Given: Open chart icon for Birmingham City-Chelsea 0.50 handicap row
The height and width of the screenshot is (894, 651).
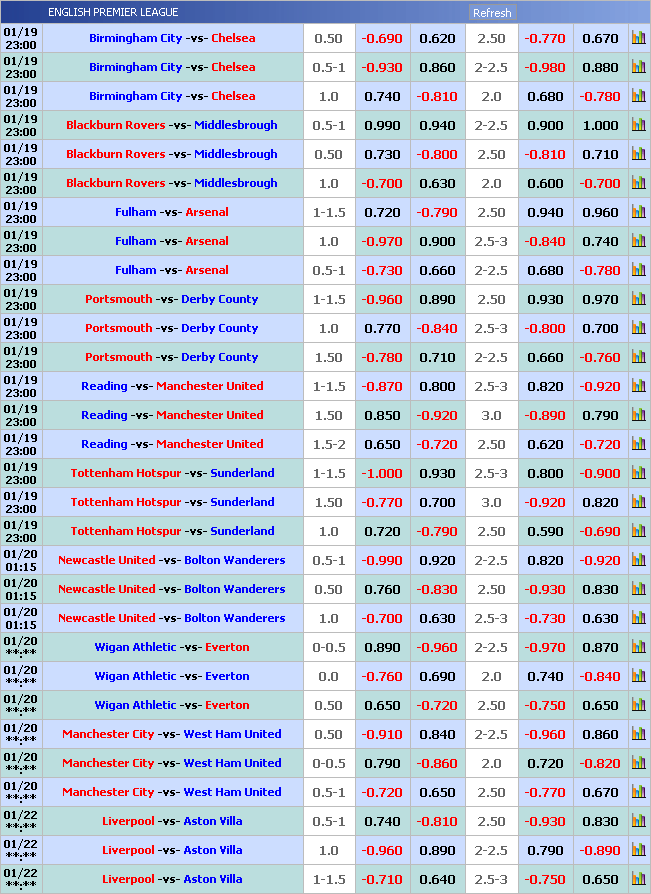Looking at the screenshot, I should pyautogui.click(x=638, y=39).
